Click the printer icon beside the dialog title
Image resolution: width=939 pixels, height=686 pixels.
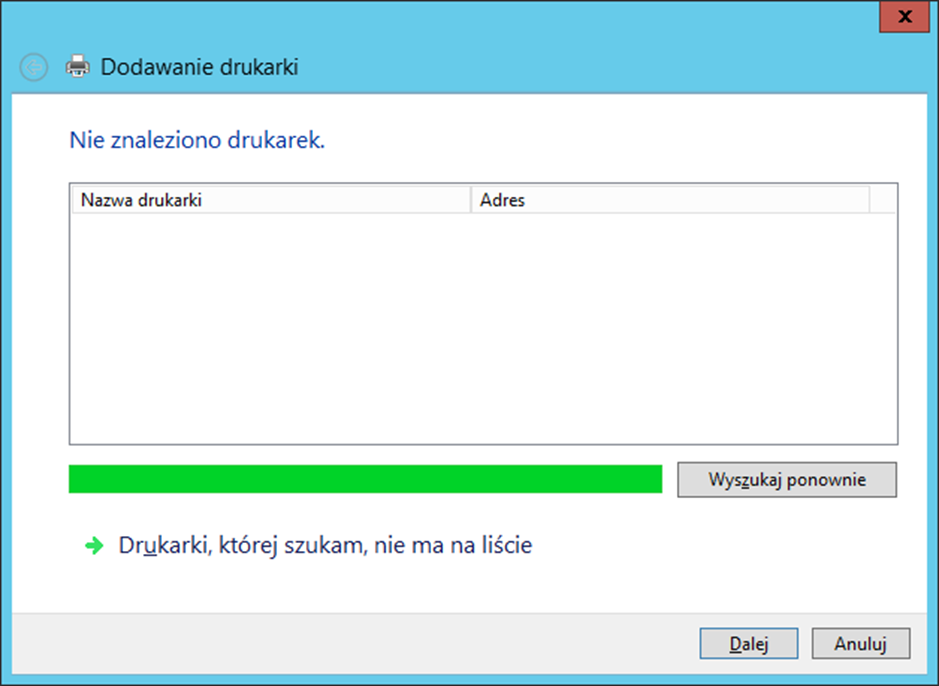pos(77,67)
